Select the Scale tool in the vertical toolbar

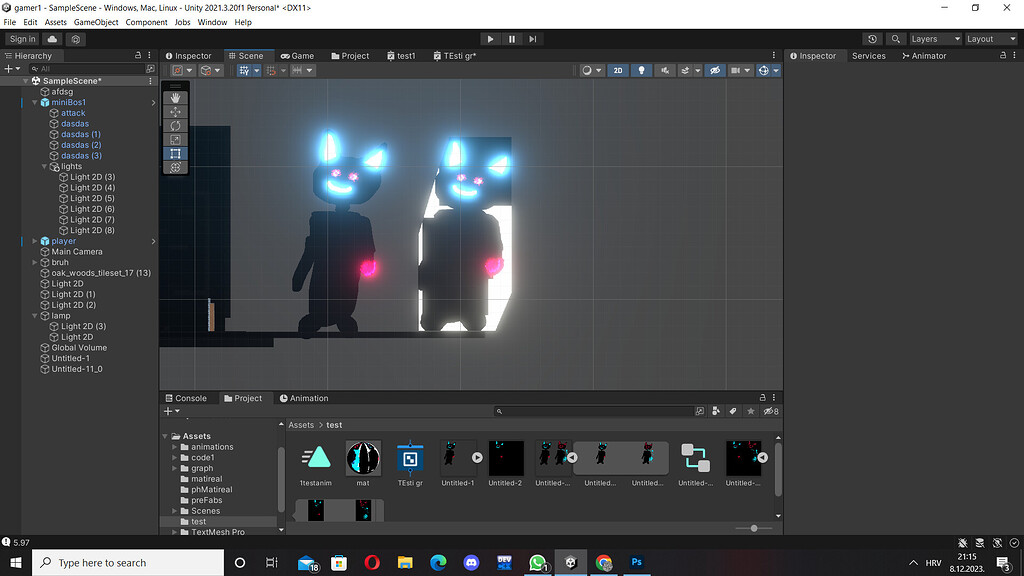[175, 139]
